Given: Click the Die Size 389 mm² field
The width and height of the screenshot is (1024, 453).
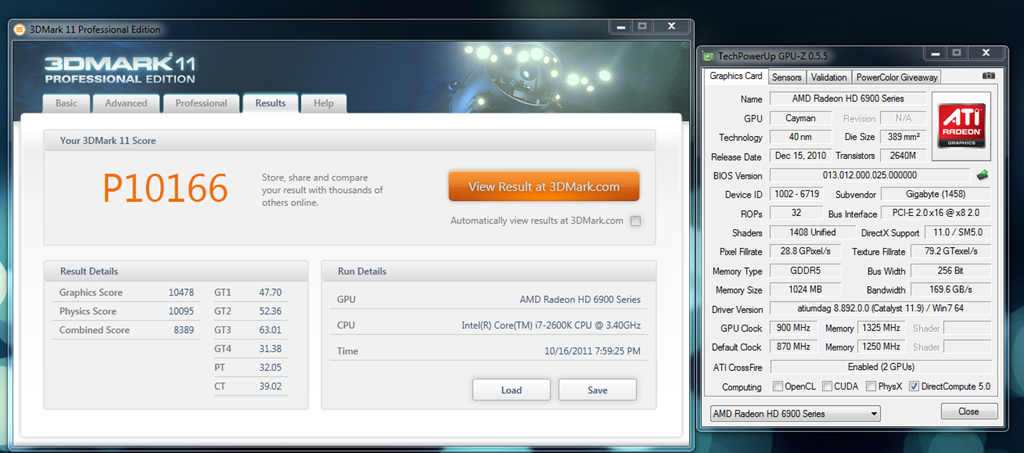Looking at the screenshot, I should (904, 137).
